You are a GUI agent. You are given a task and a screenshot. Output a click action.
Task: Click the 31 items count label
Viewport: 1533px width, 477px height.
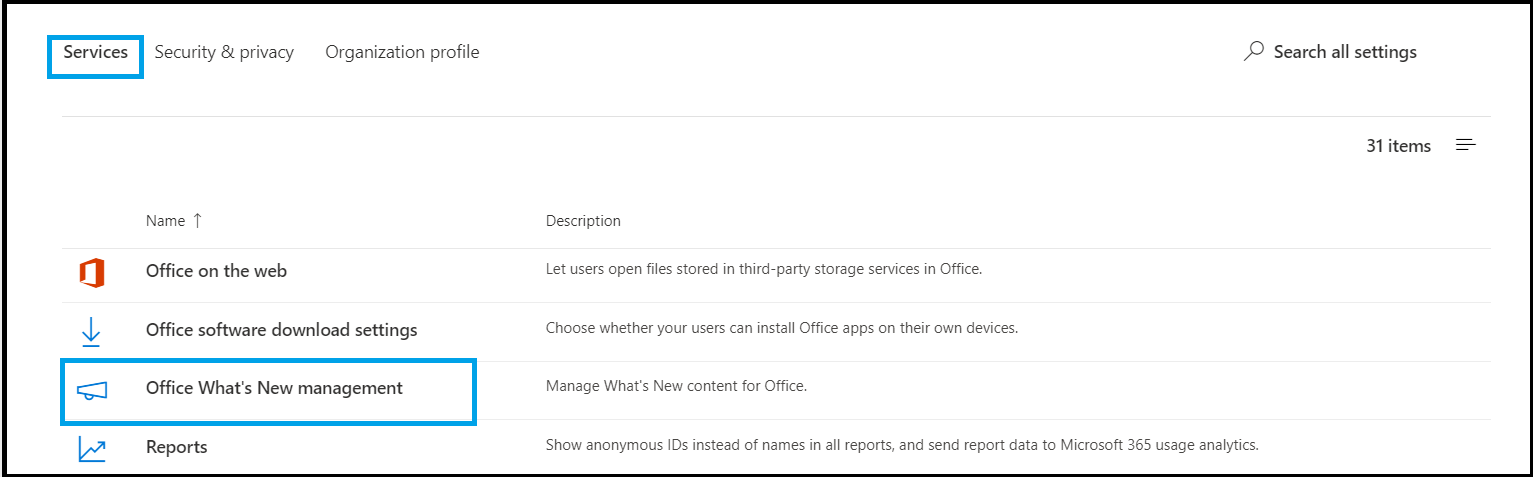click(x=1398, y=146)
